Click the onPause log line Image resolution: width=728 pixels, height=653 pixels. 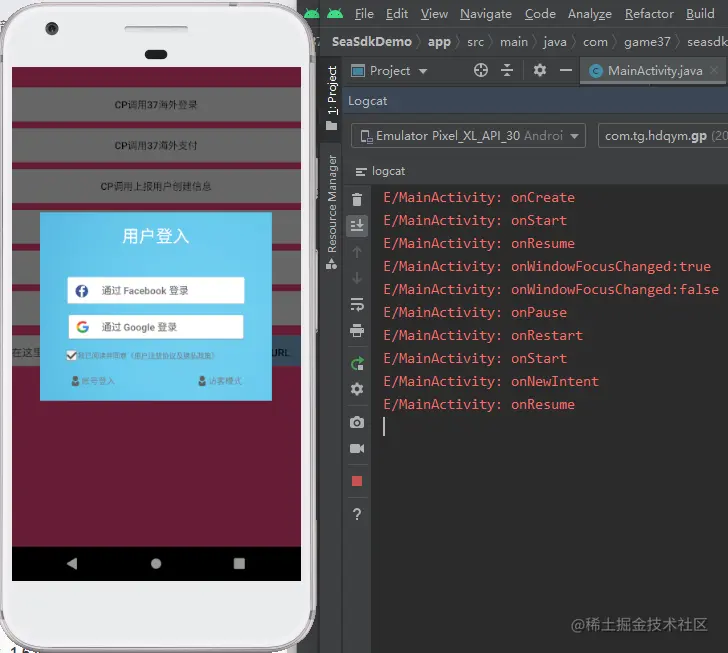click(x=474, y=313)
